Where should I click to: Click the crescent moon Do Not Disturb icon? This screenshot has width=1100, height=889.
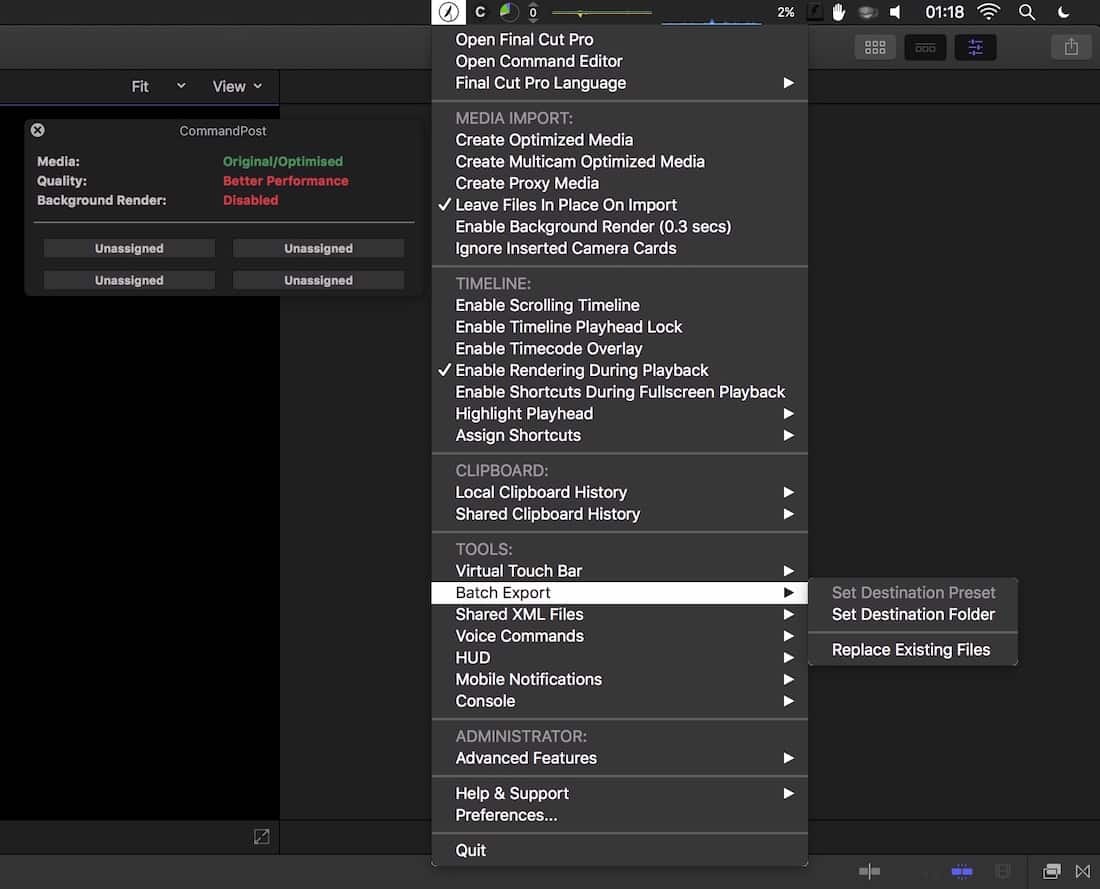[x=1064, y=12]
